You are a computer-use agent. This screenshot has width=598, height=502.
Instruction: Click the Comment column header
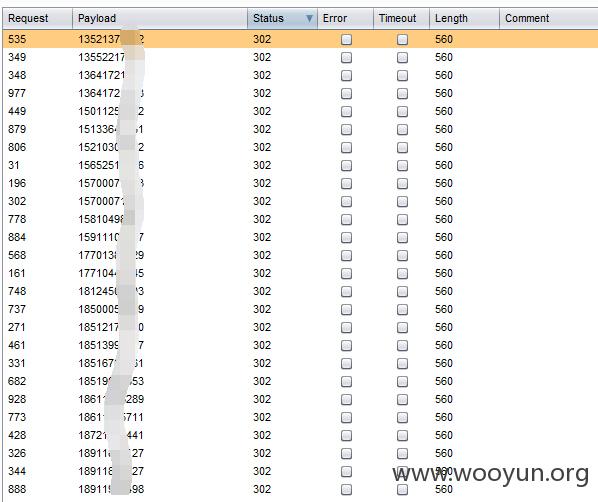coord(548,18)
